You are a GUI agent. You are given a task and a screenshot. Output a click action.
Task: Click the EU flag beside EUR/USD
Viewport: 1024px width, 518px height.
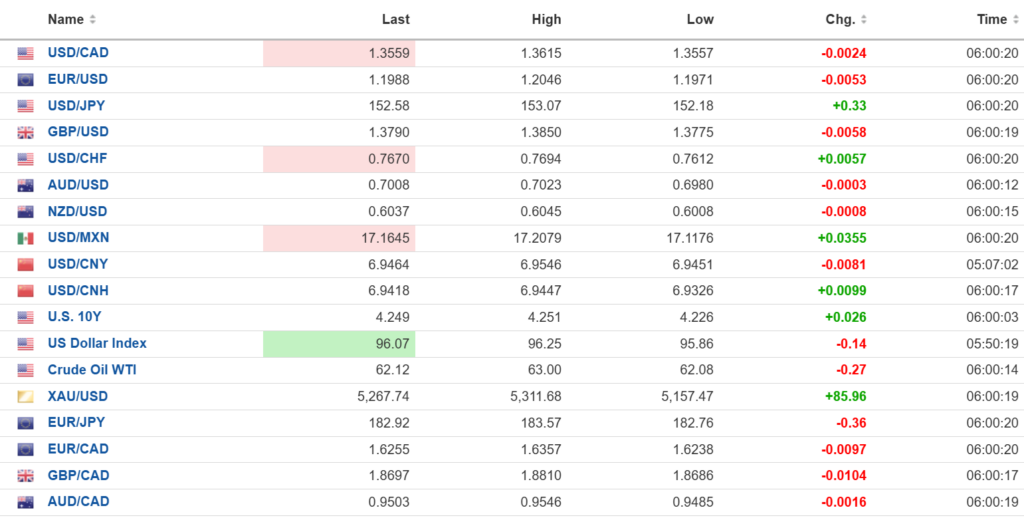coord(26,79)
